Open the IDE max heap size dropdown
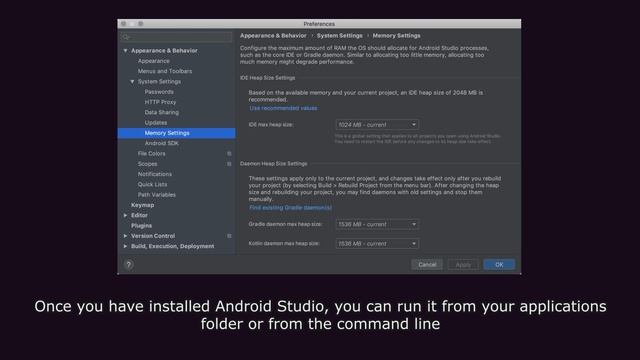This screenshot has height=360, width=640. (377, 124)
